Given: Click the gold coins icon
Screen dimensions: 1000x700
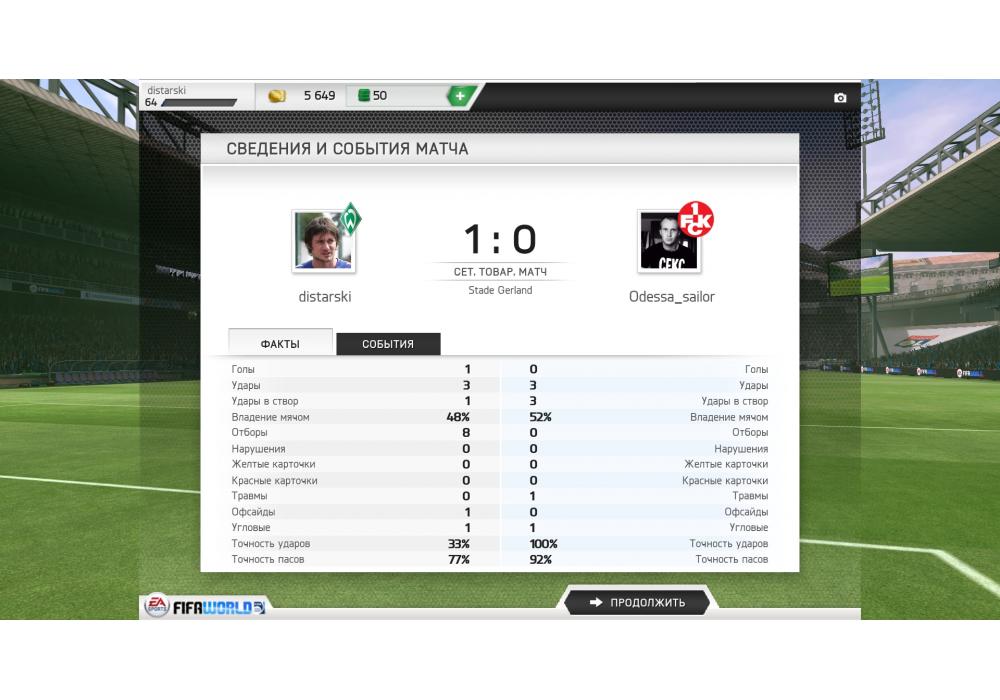Looking at the screenshot, I should tap(277, 96).
